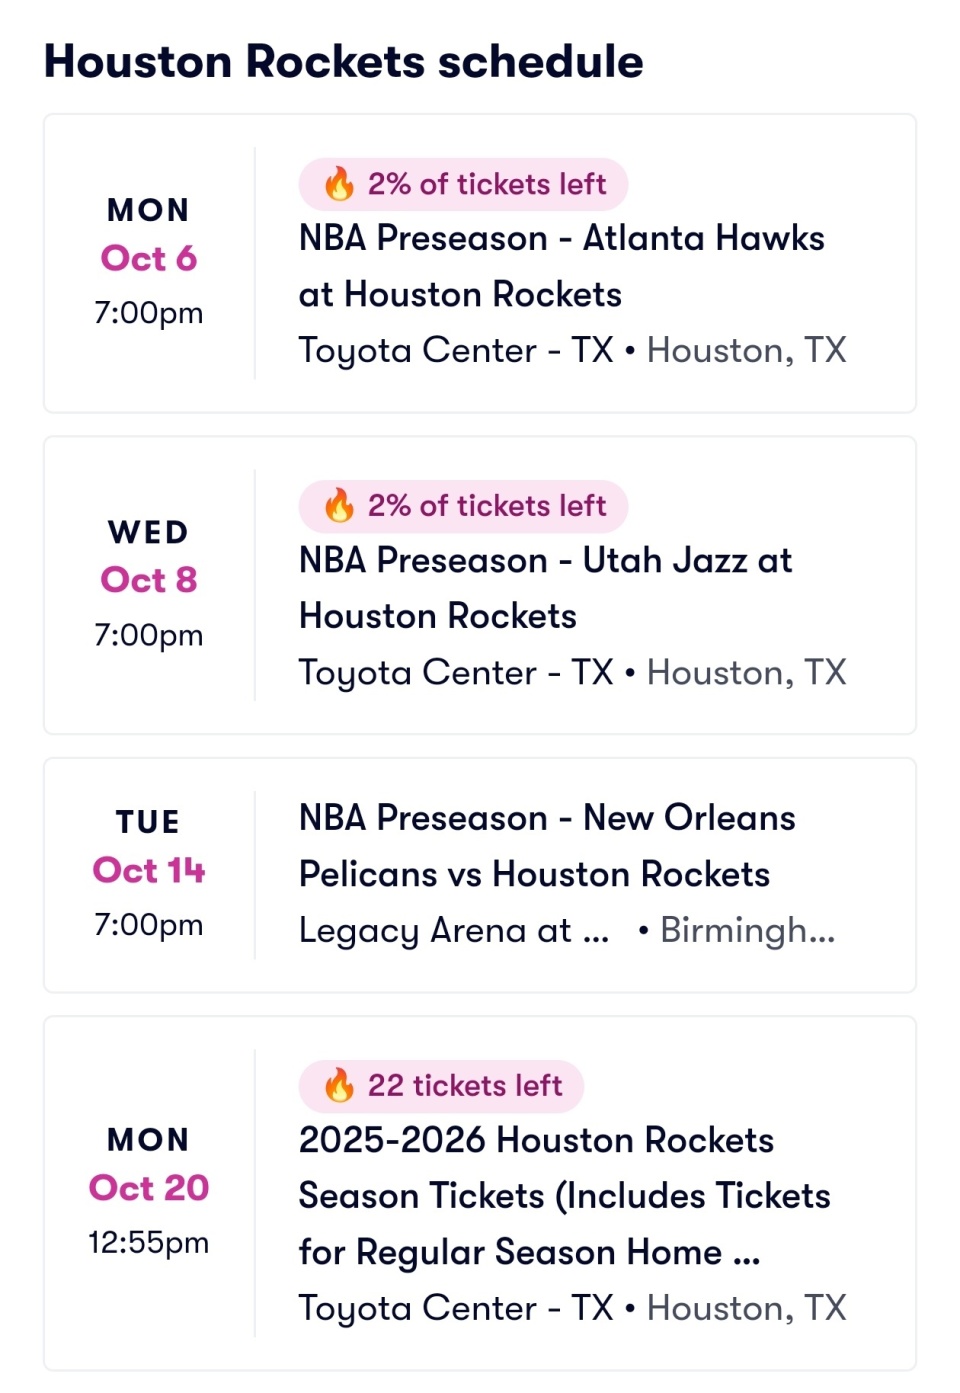Click Toyota Center venue under Season Tickets
This screenshot has height=1393, width=960.
click(456, 1308)
